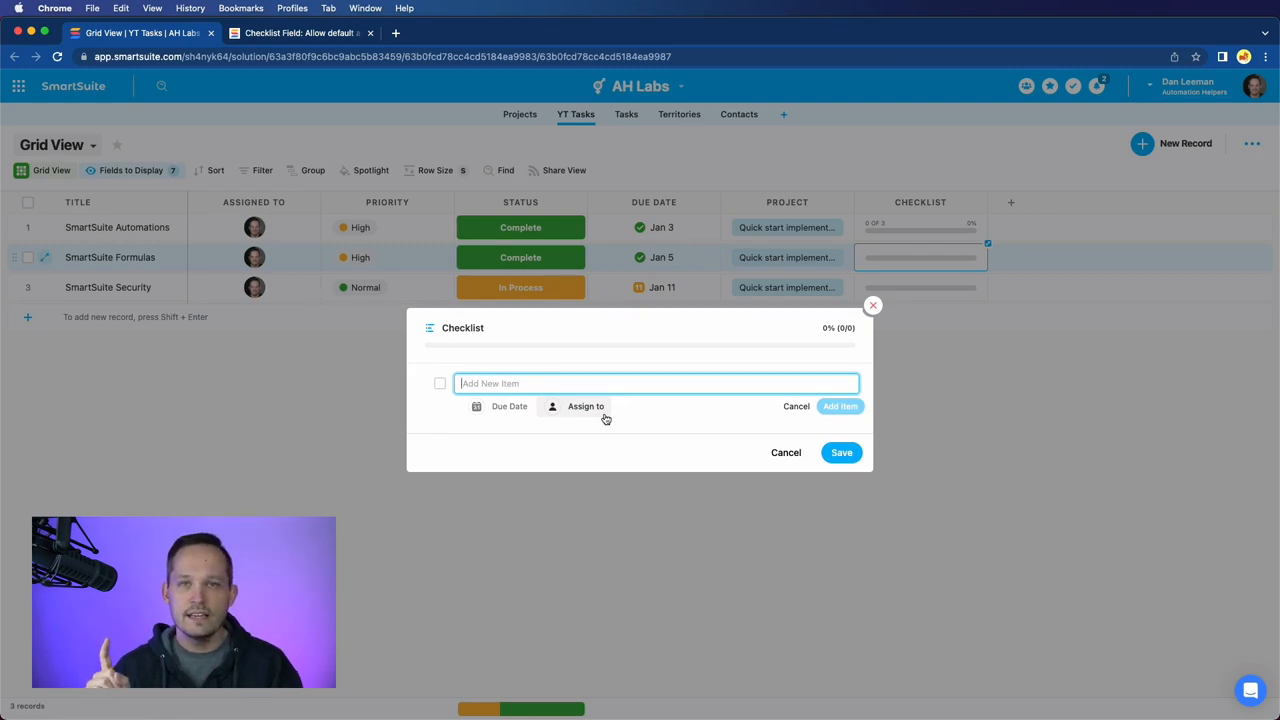Add a new app with the plus tab icon
1280x720 pixels.
pyautogui.click(x=784, y=114)
